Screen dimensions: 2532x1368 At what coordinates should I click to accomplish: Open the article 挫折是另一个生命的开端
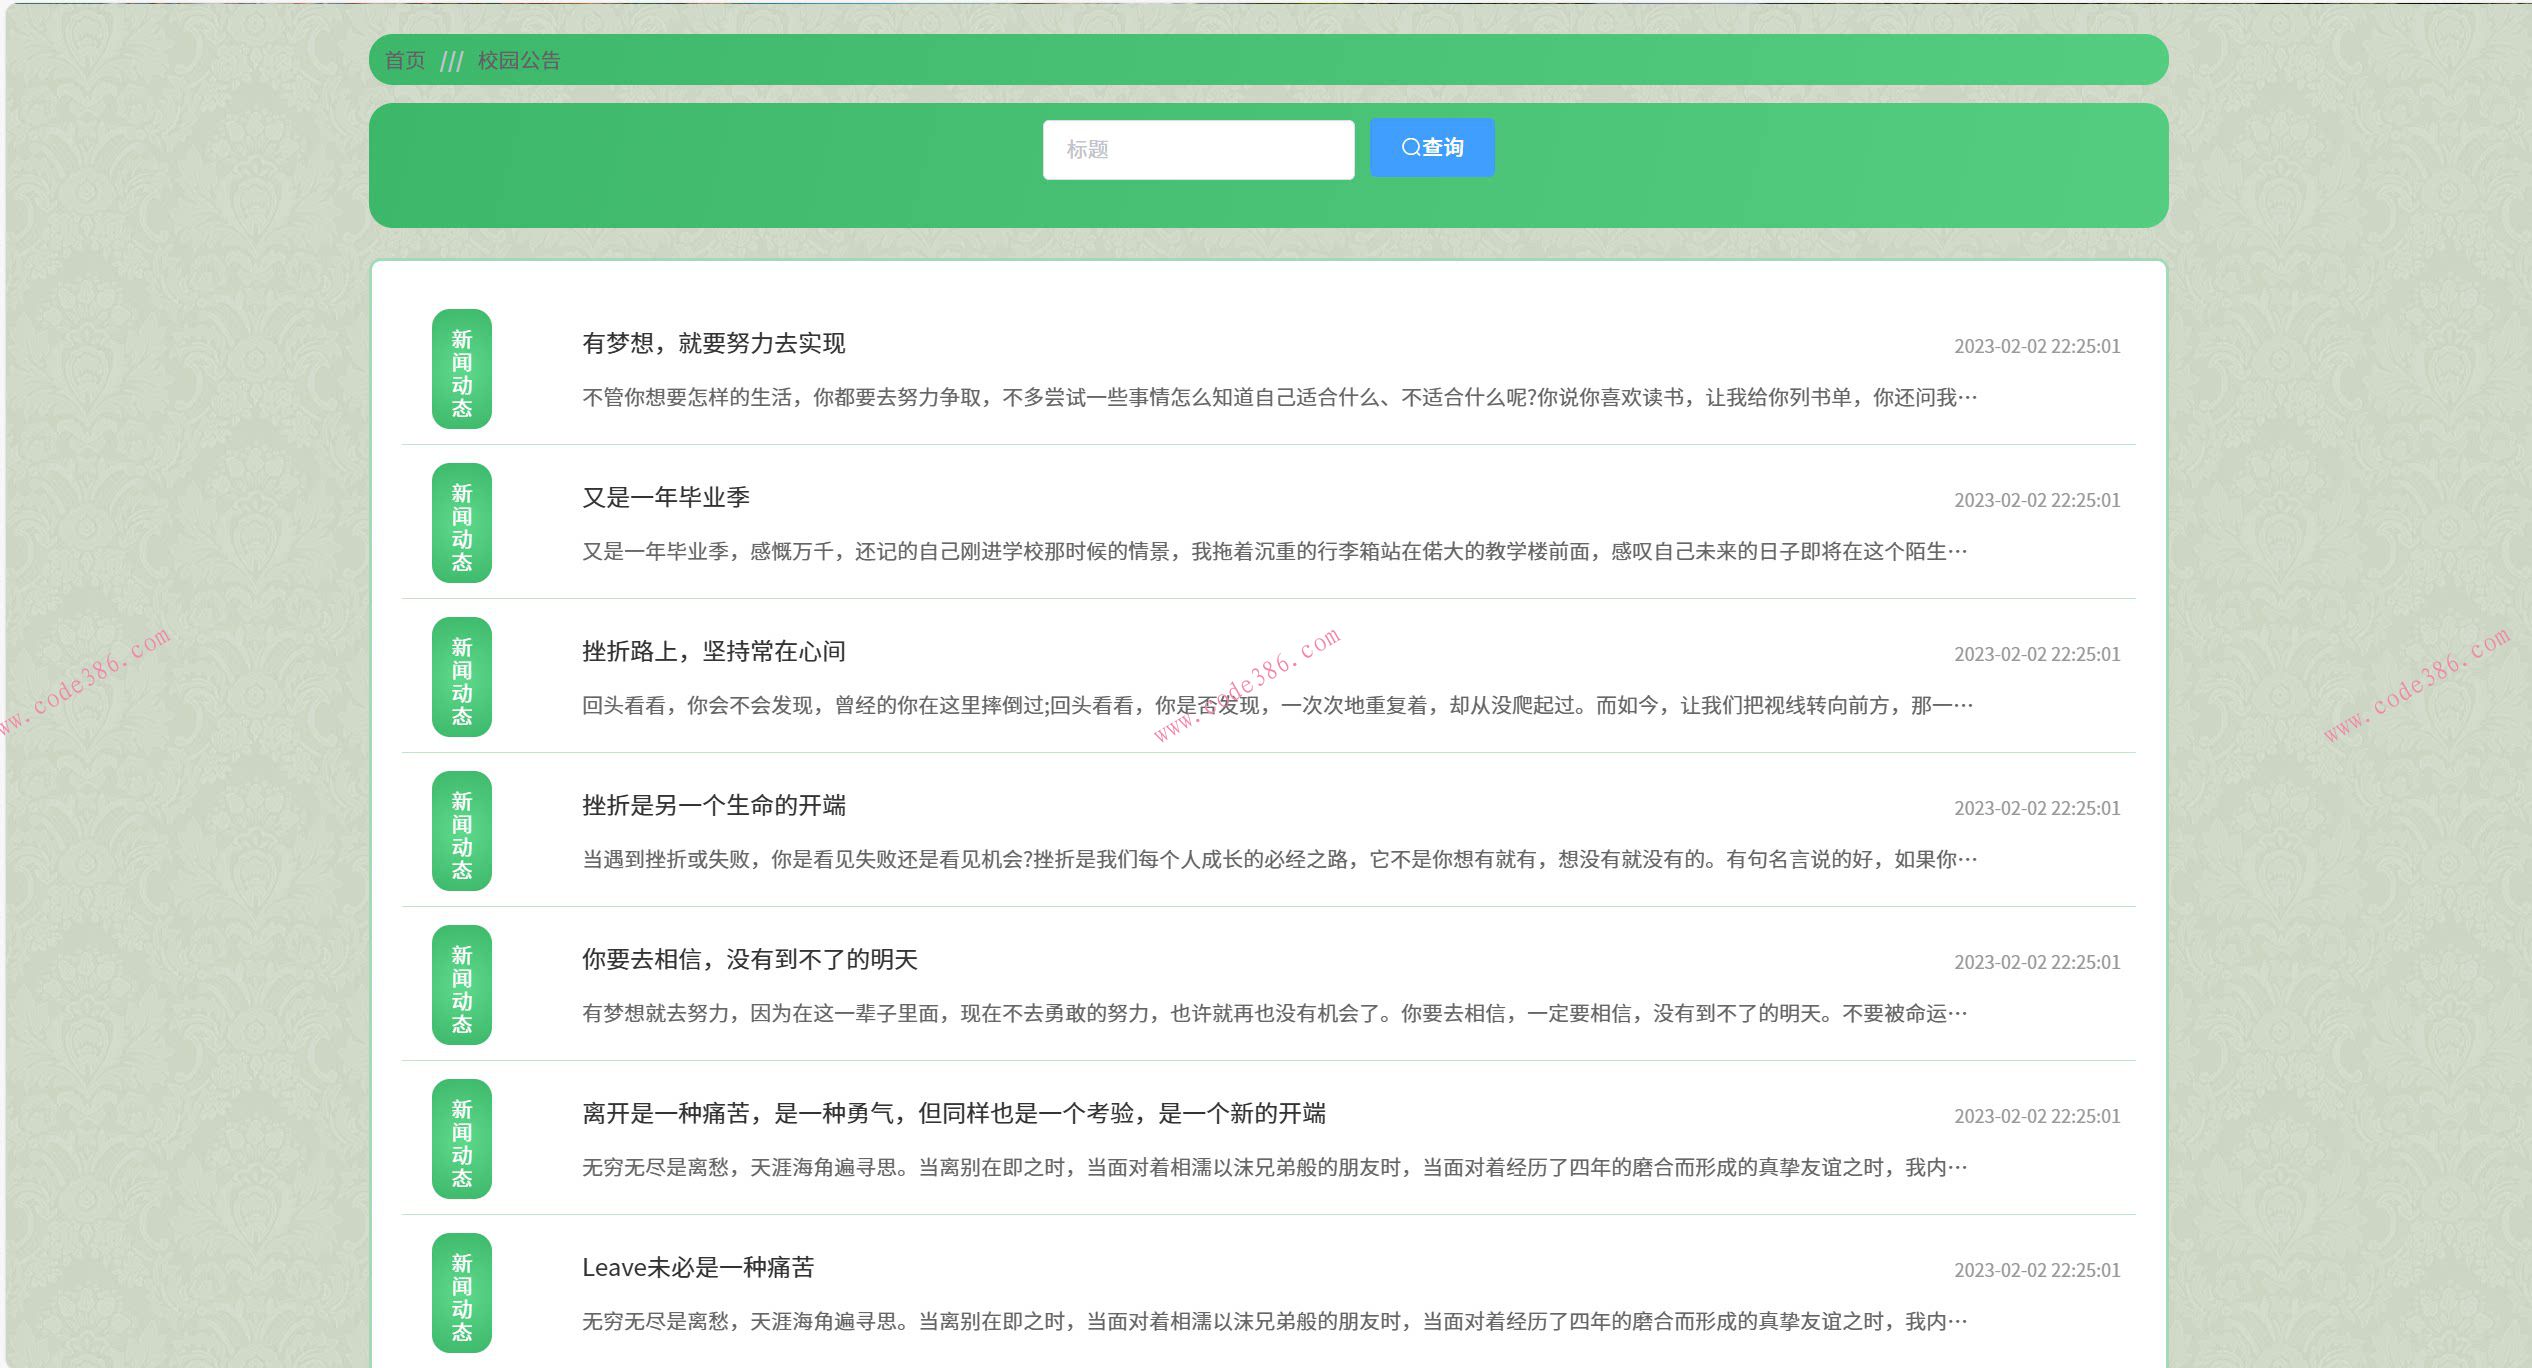coord(713,806)
